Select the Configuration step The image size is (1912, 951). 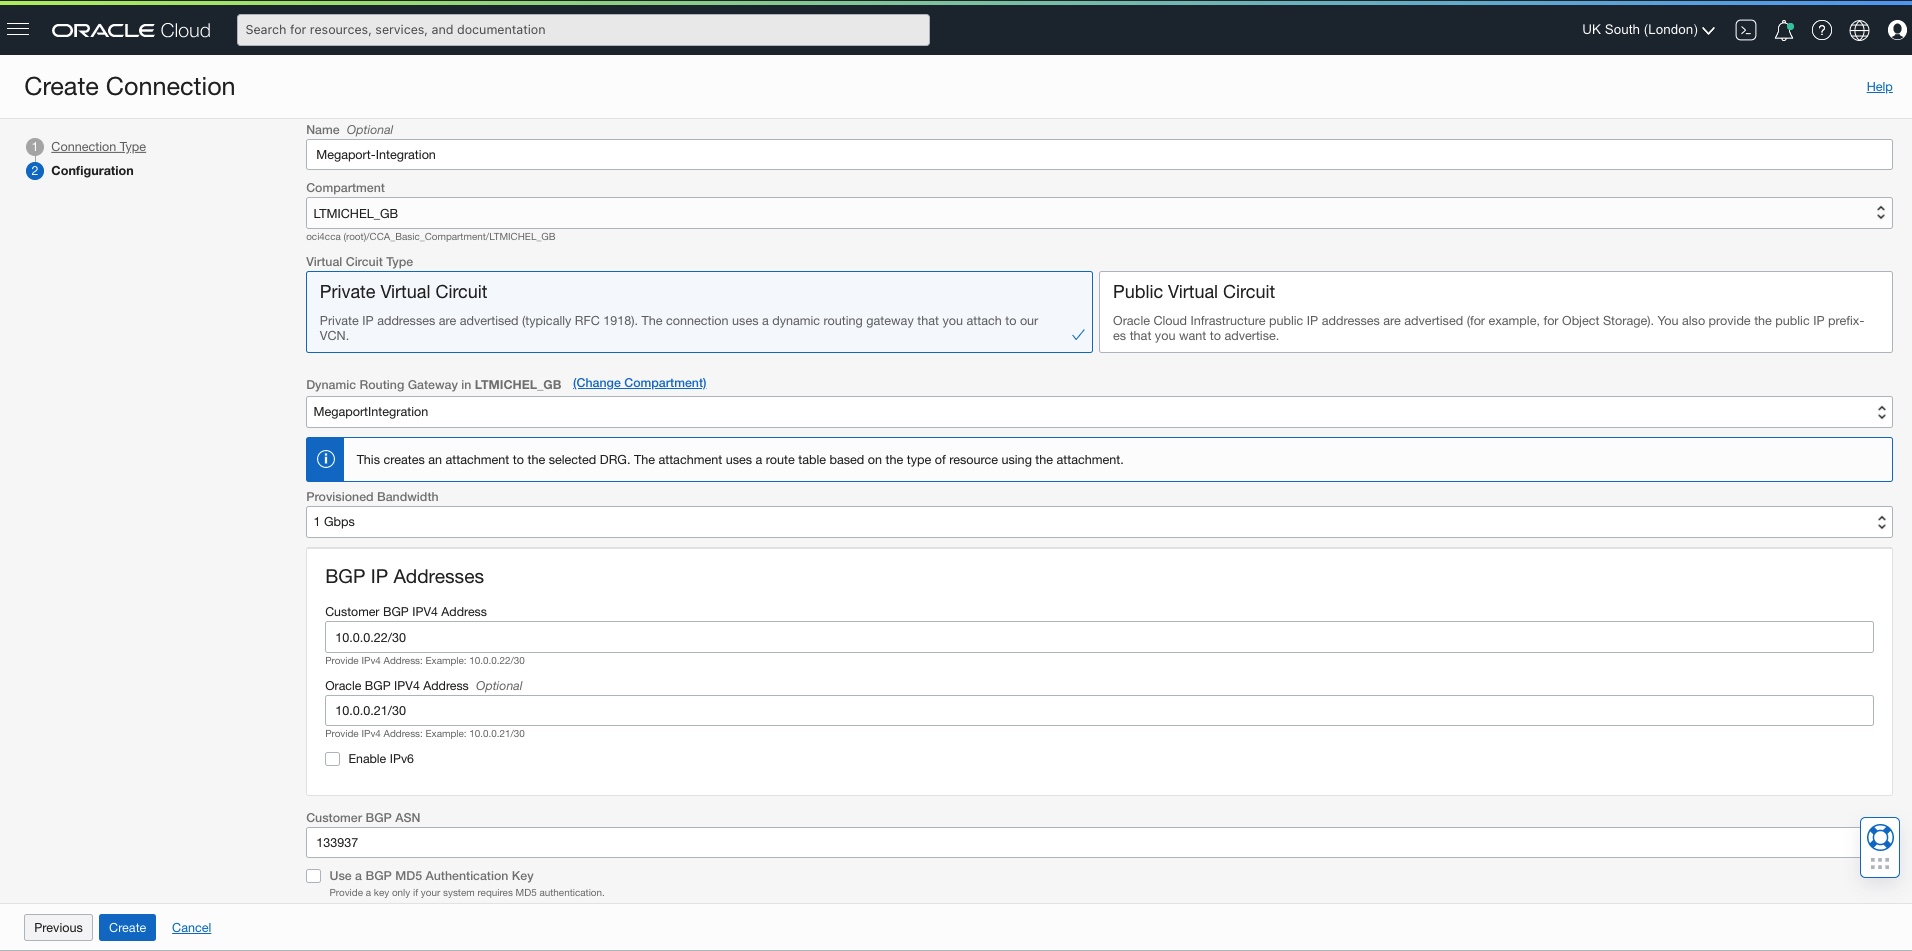click(92, 170)
